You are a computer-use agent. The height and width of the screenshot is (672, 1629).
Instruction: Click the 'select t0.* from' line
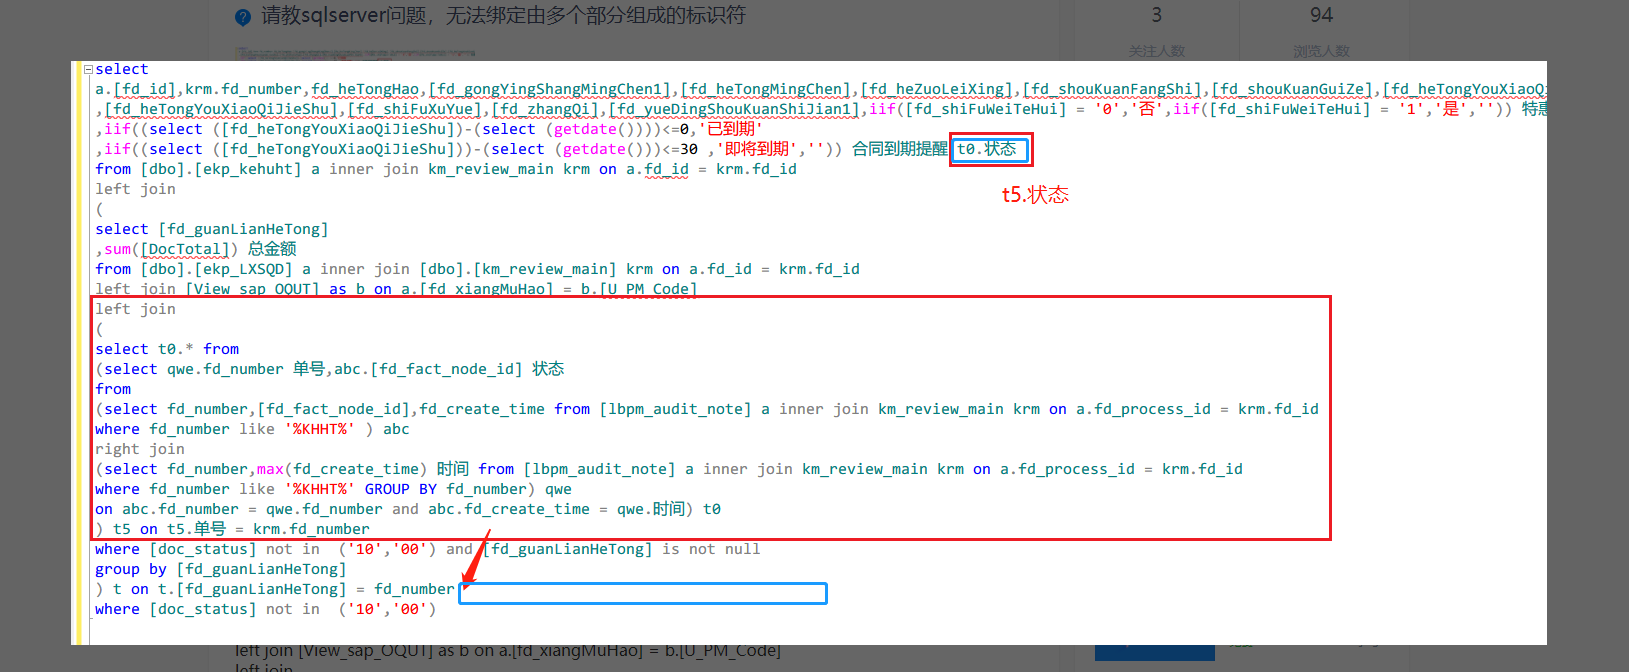[x=167, y=349]
